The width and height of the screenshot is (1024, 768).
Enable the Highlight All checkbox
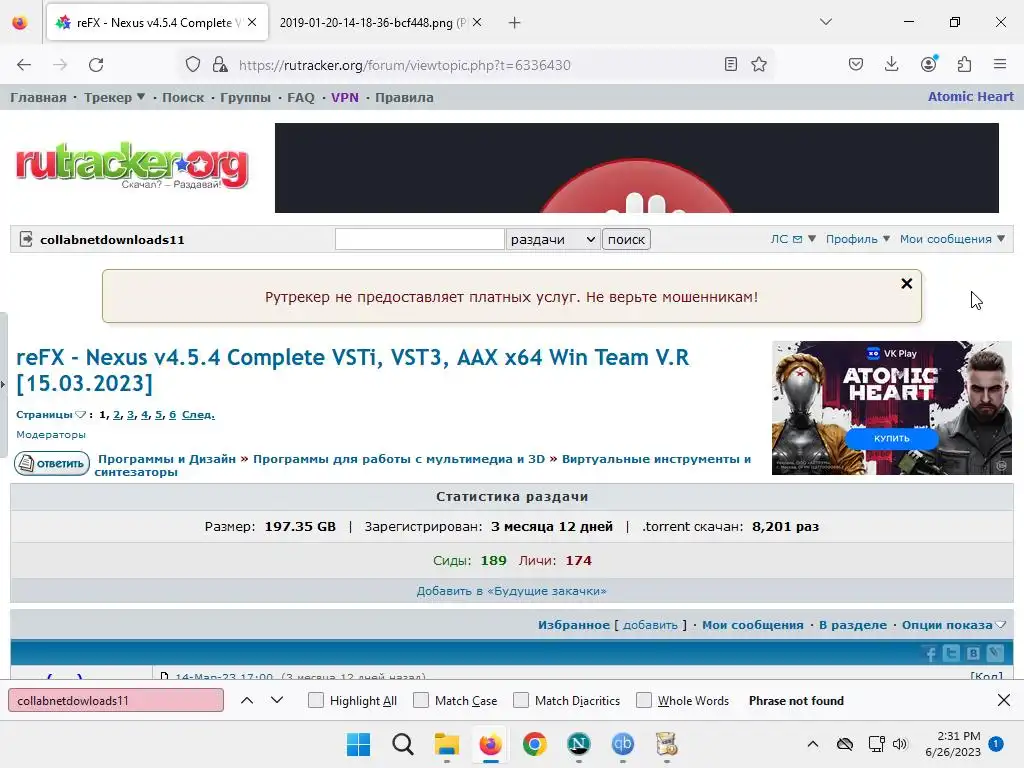click(316, 700)
